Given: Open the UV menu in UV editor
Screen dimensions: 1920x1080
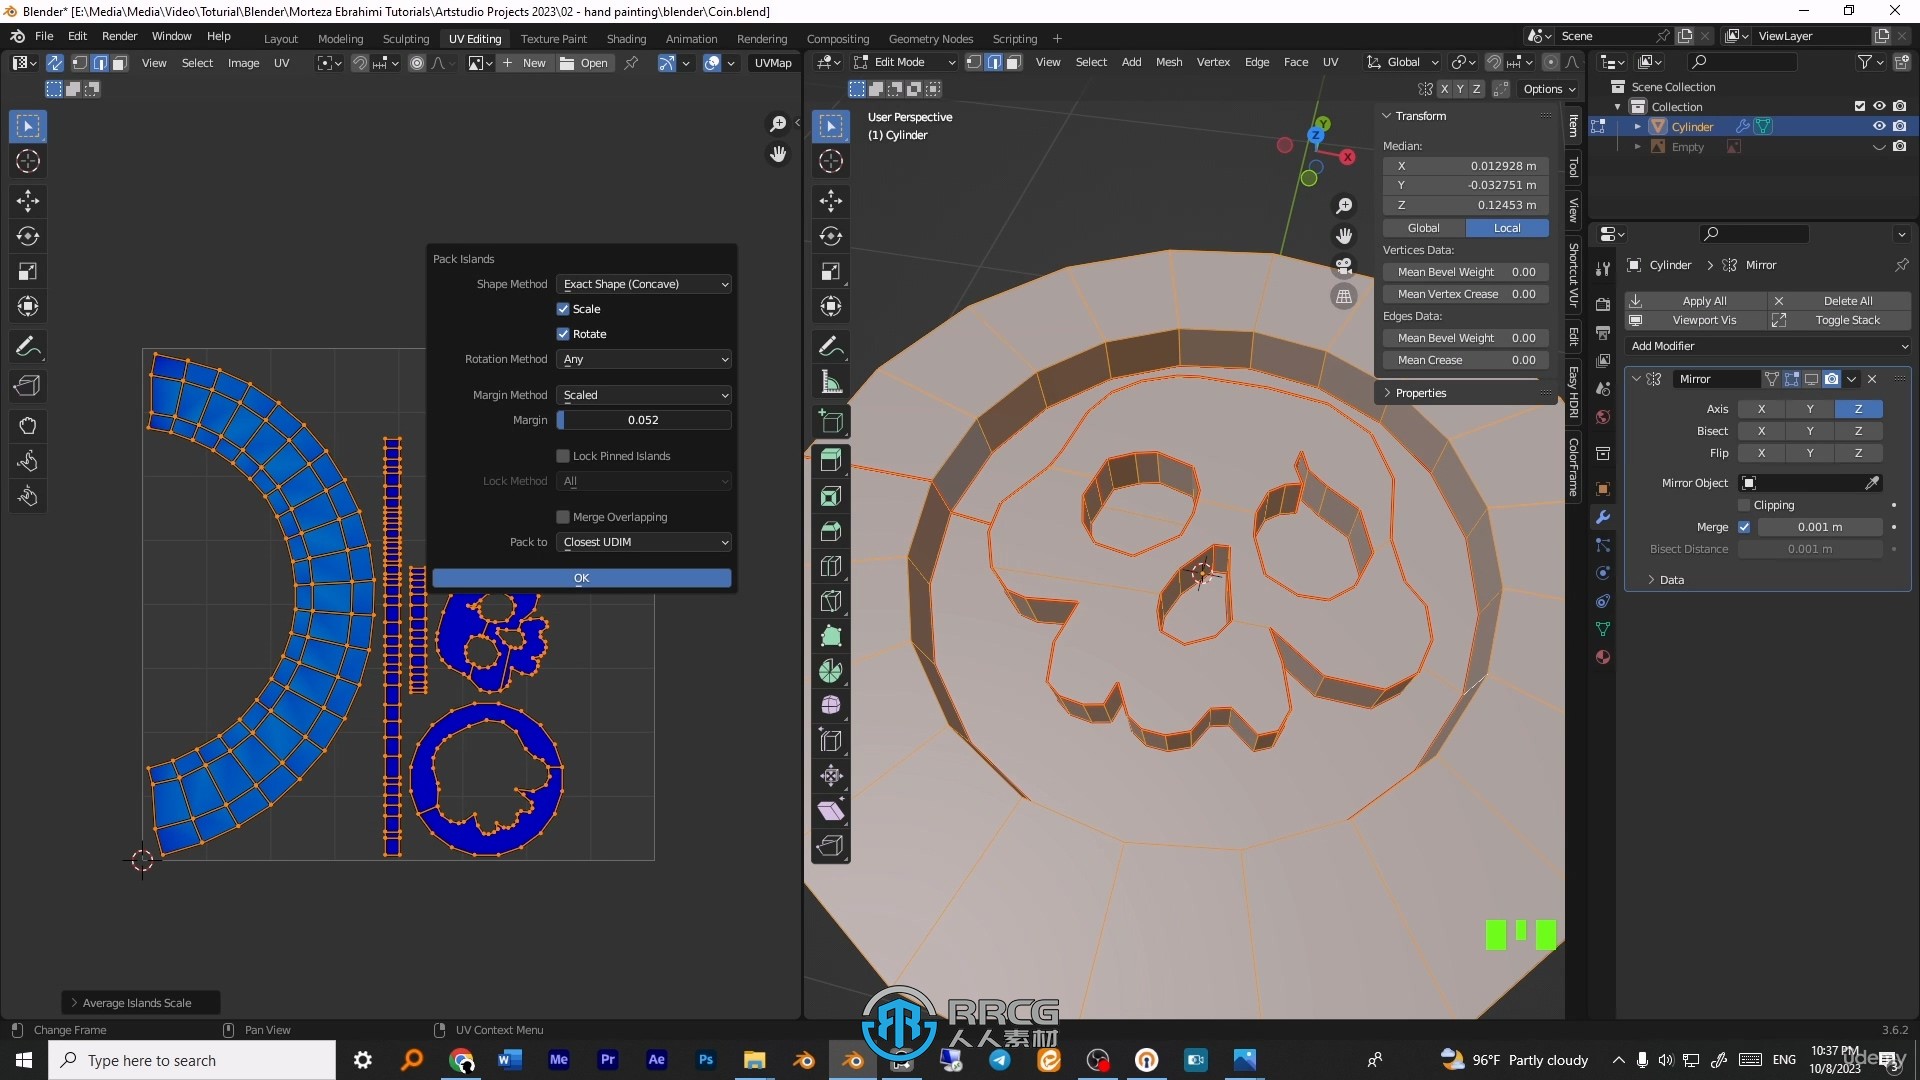Looking at the screenshot, I should coord(281,63).
